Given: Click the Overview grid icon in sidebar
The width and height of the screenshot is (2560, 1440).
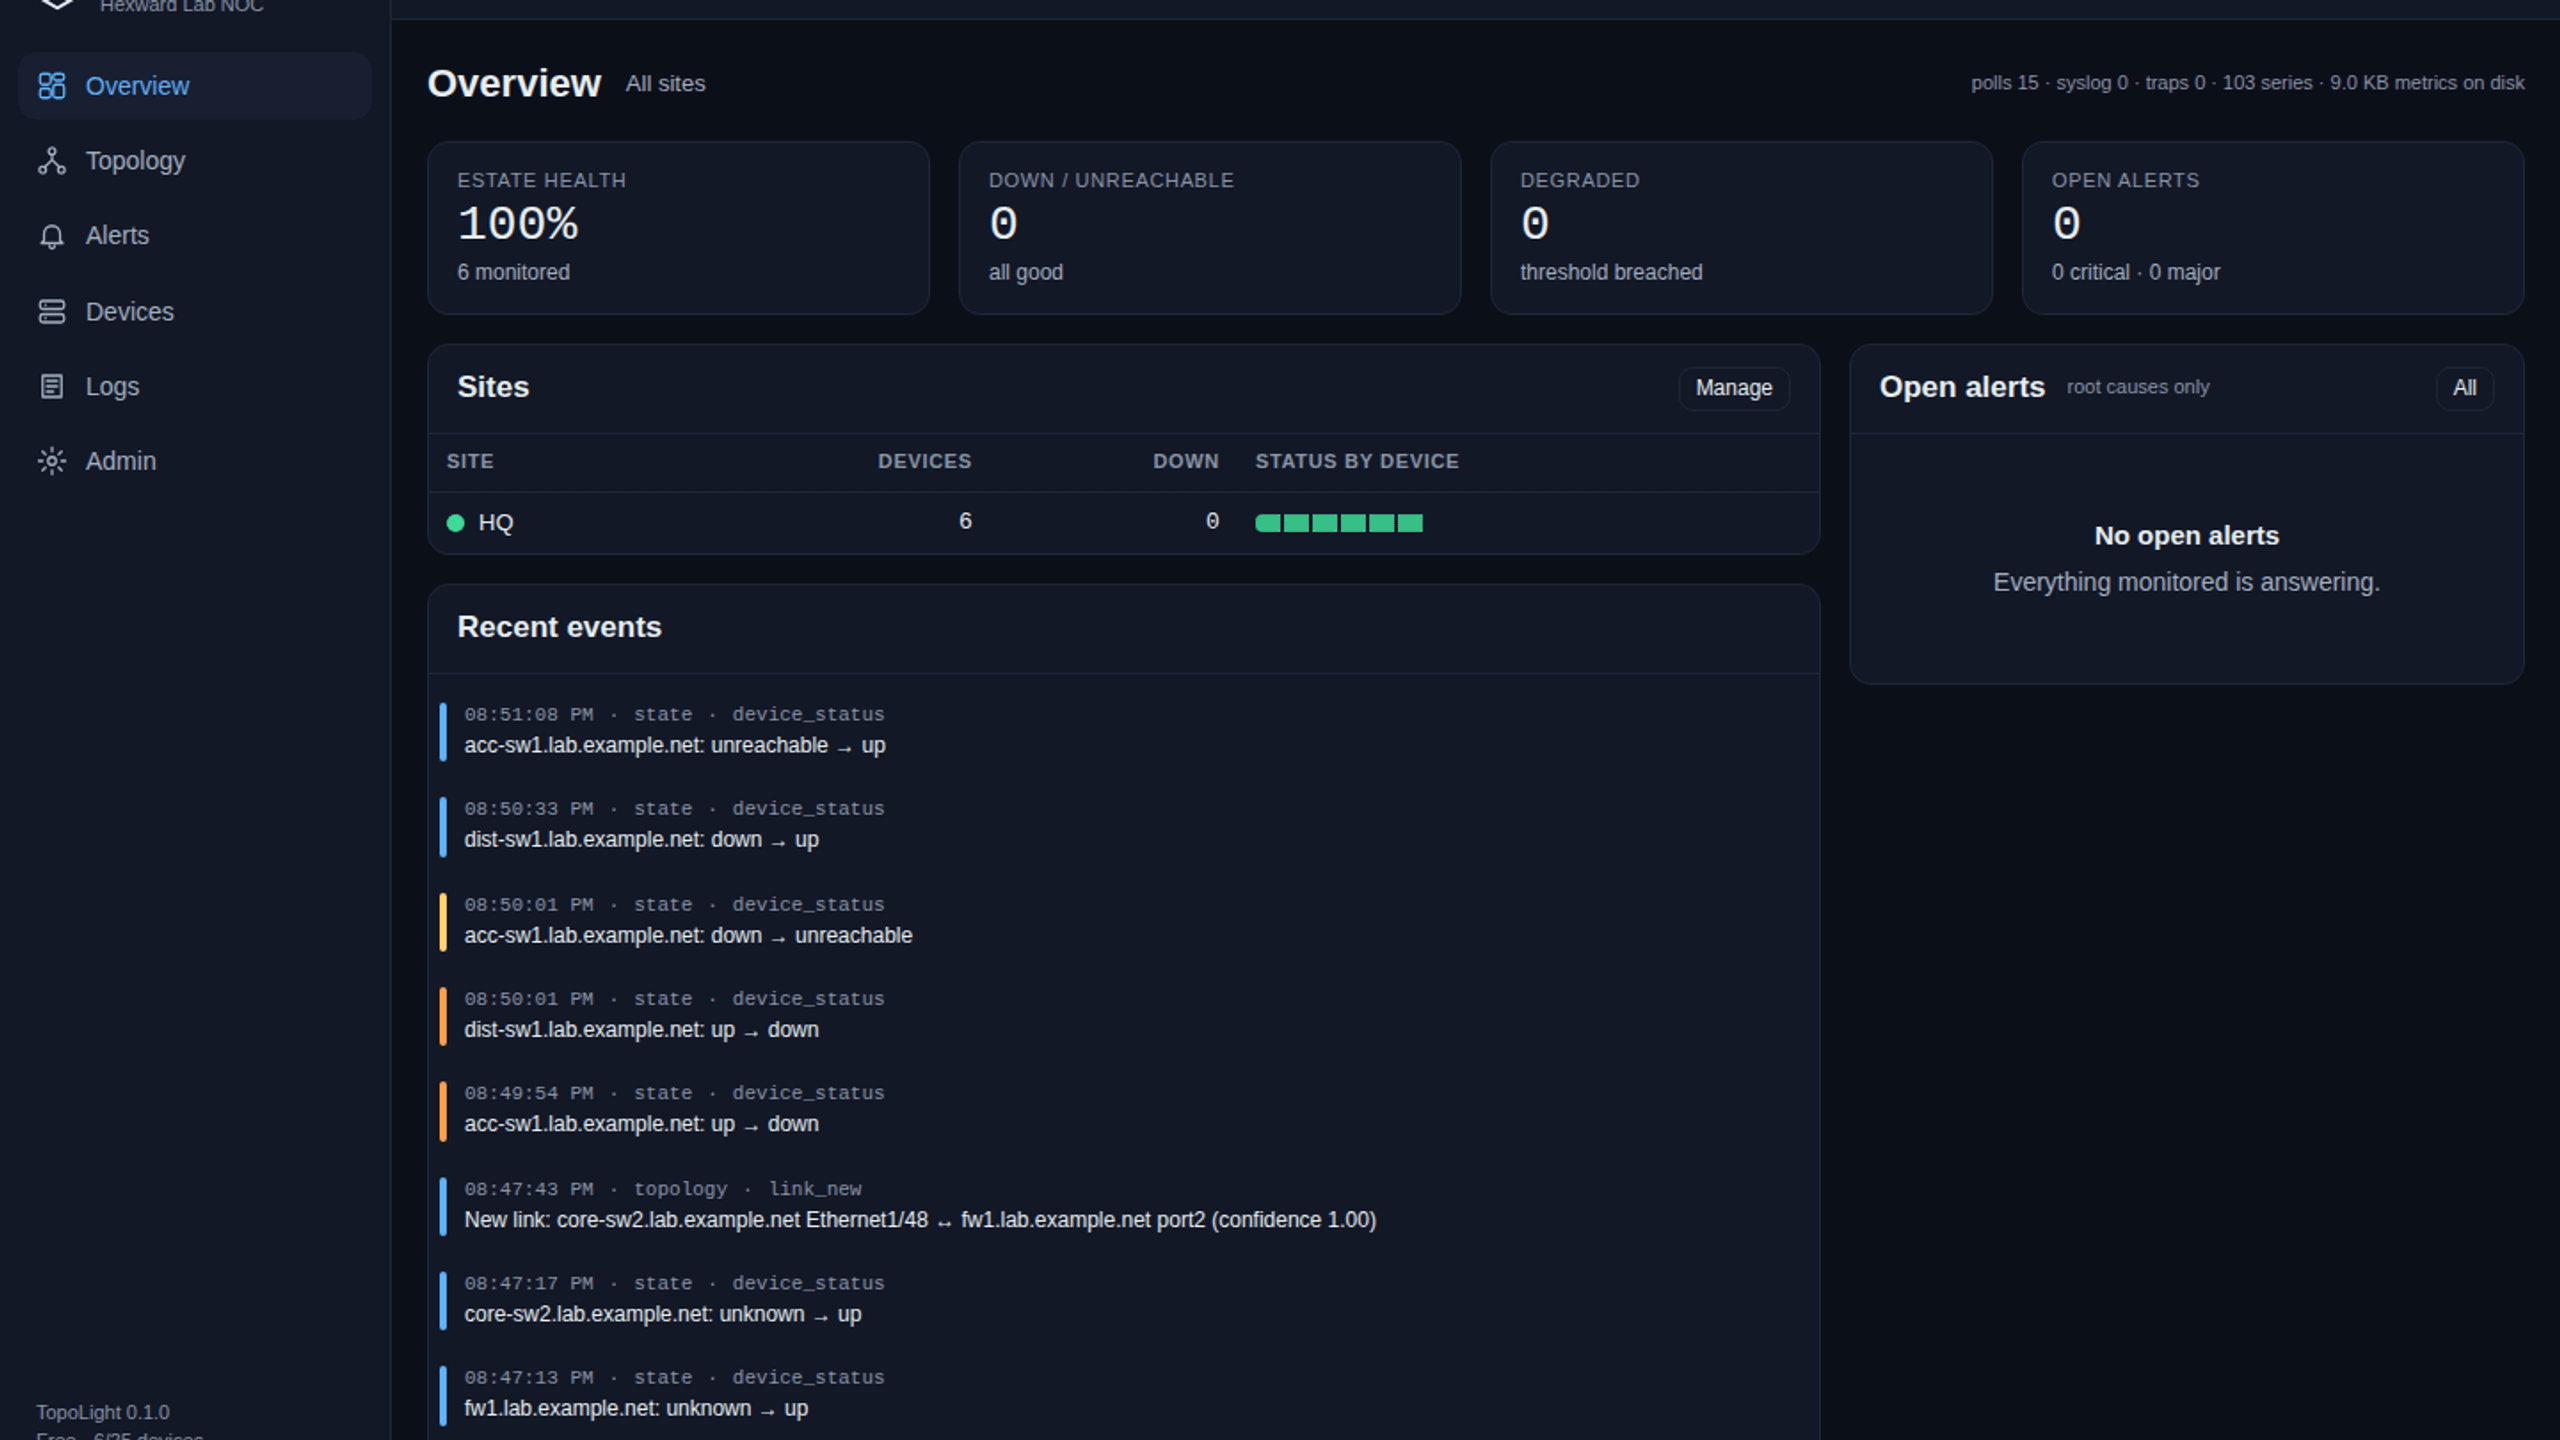Looking at the screenshot, I should pos(52,86).
